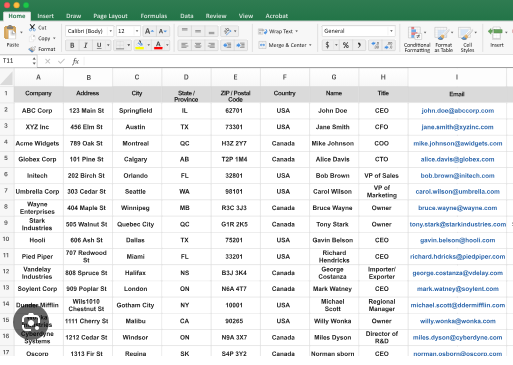The width and height of the screenshot is (513, 365).
Task: Expand the Merge & Center dropdown arrow
Action: [310, 45]
